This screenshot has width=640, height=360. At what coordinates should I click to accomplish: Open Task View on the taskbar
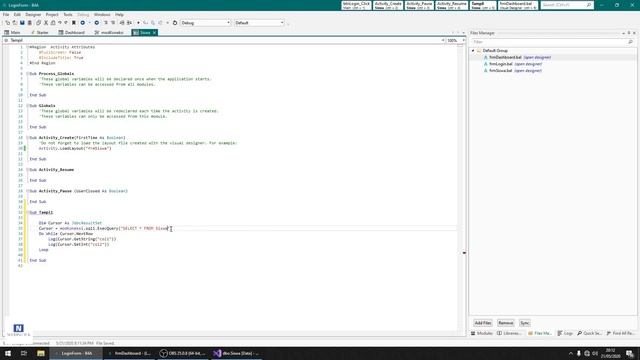point(24,353)
